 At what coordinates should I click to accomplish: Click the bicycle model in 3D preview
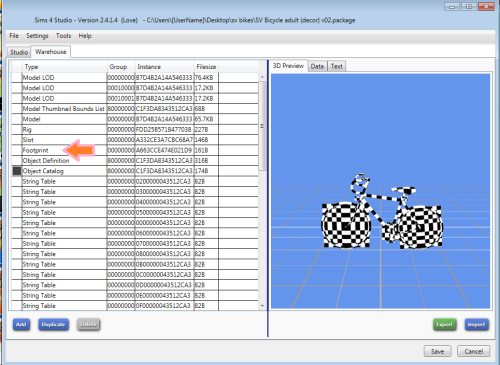click(382, 212)
